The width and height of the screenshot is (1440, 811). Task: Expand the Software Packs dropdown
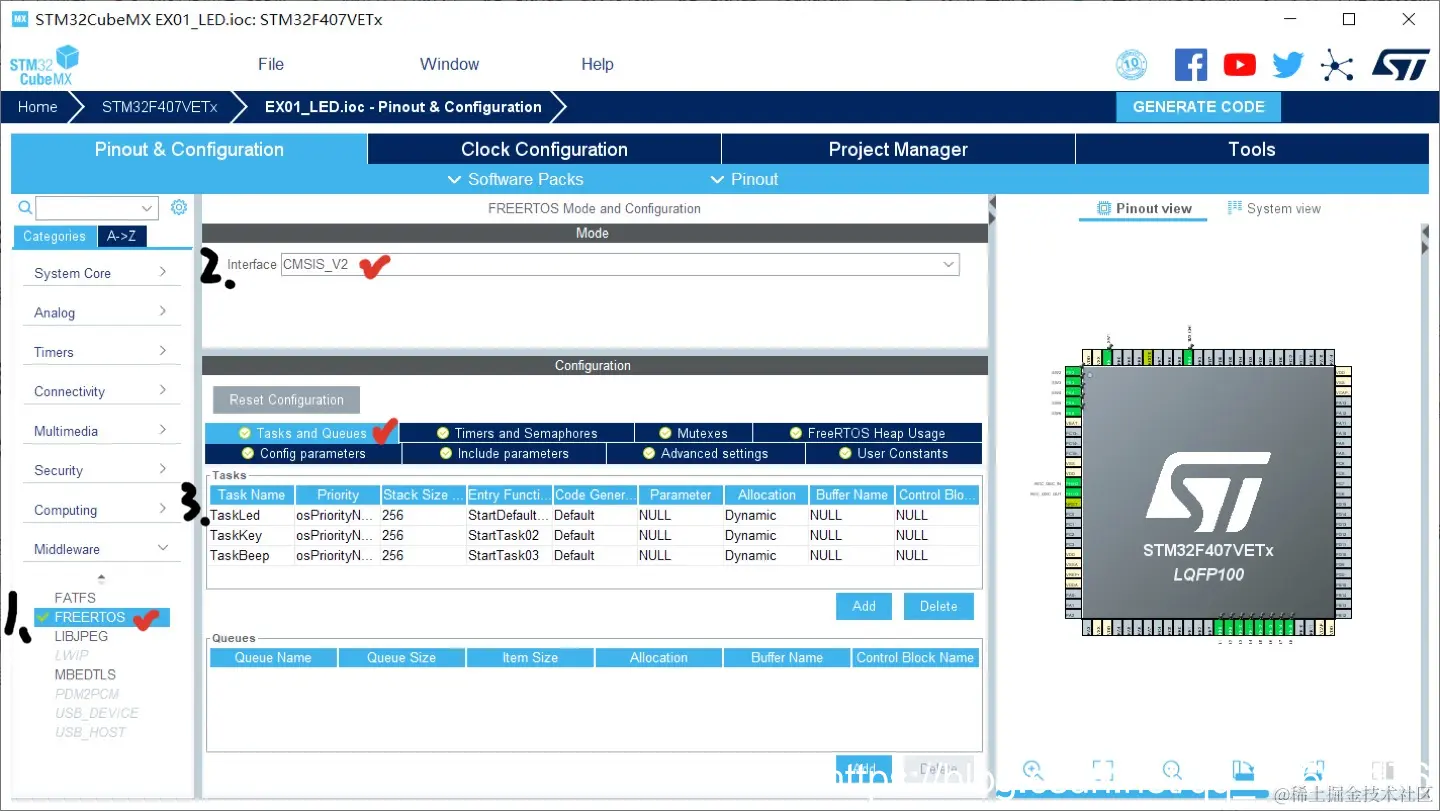(x=516, y=179)
